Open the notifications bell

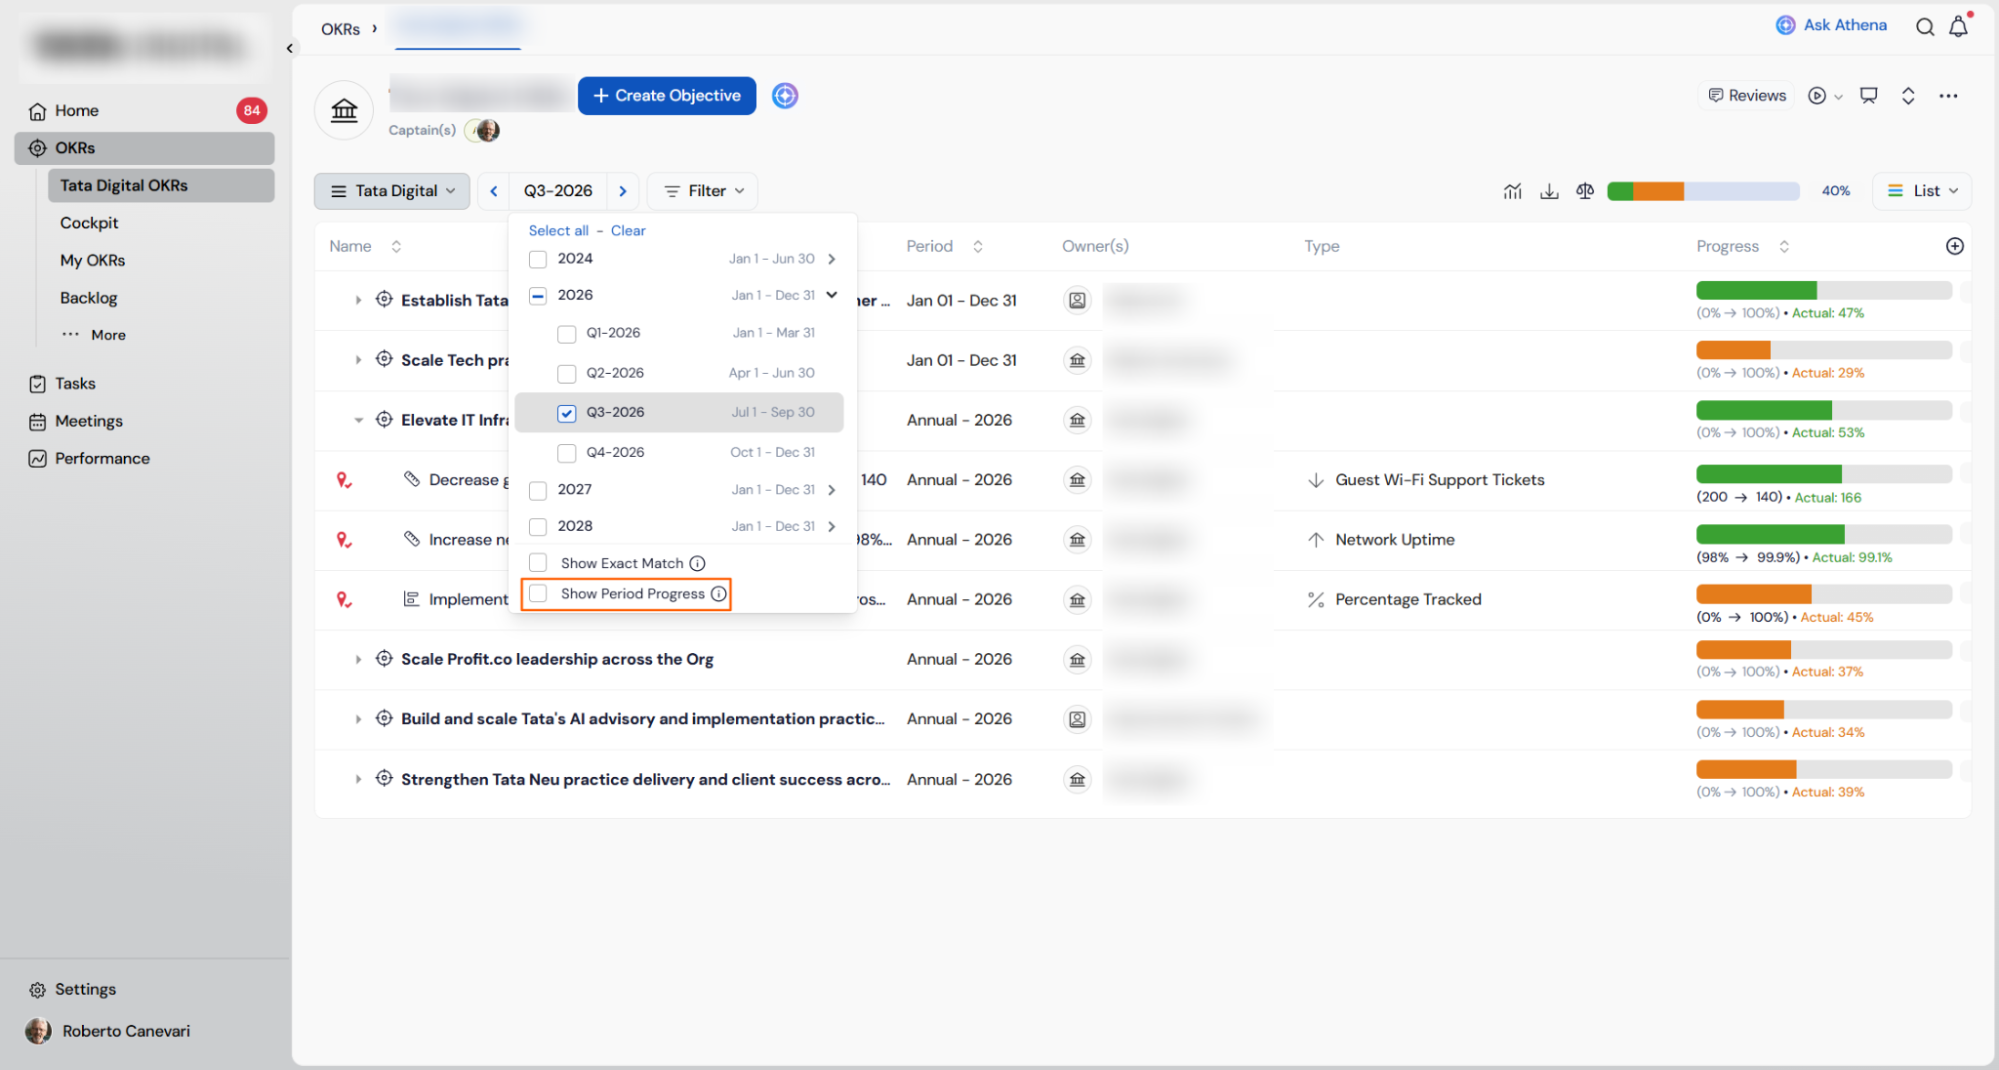tap(1958, 27)
